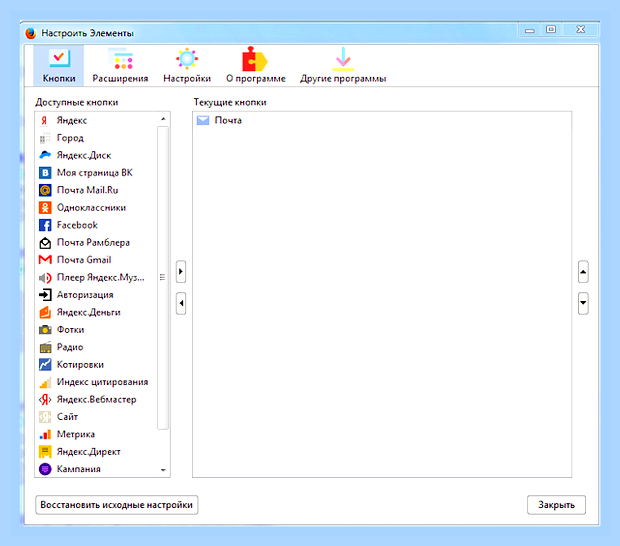Maximize the Настроить Элементы window
Viewport: 620px width, 546px height.
click(551, 30)
